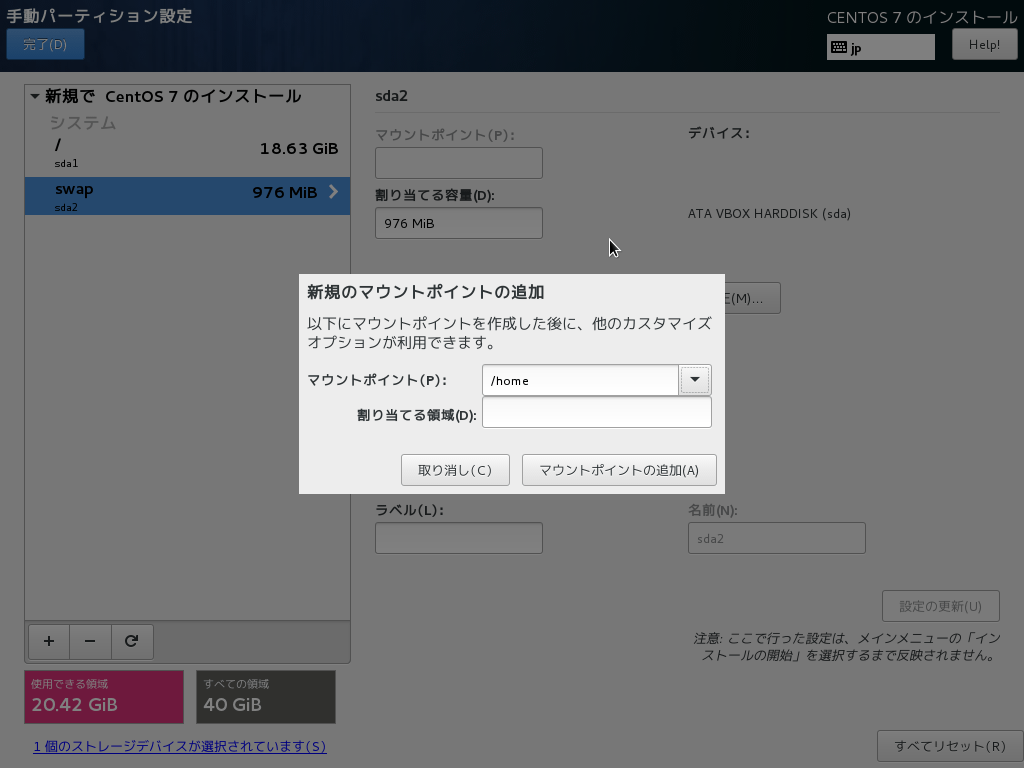Click the dark すべての領域 40 GiB block
Viewport: 1024px width, 768px height.
265,696
